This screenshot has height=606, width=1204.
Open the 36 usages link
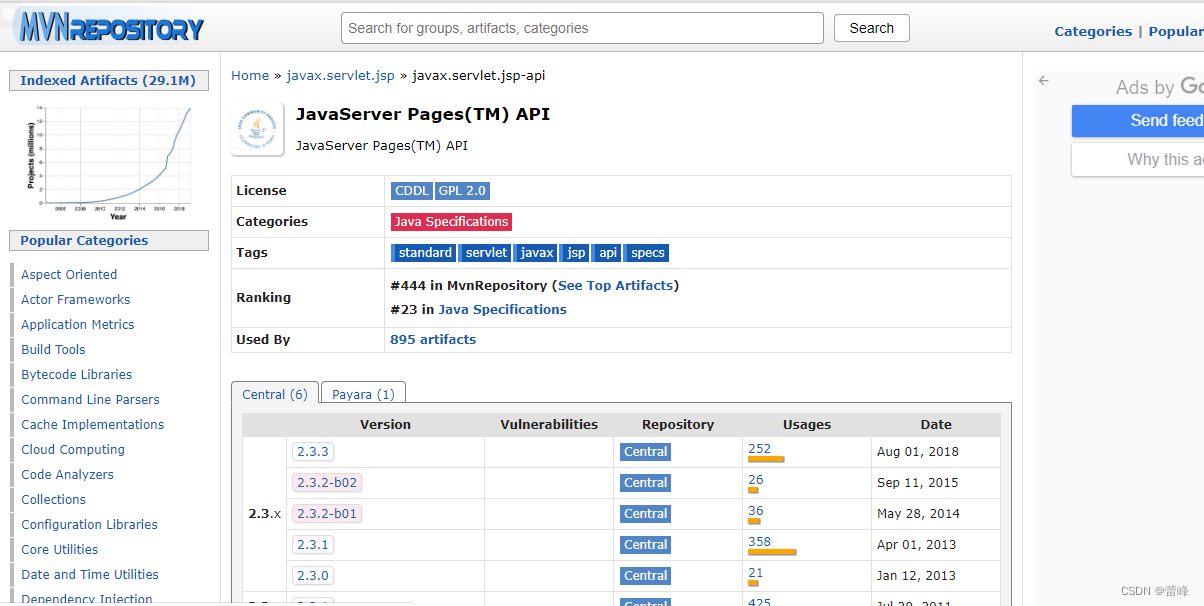click(755, 510)
